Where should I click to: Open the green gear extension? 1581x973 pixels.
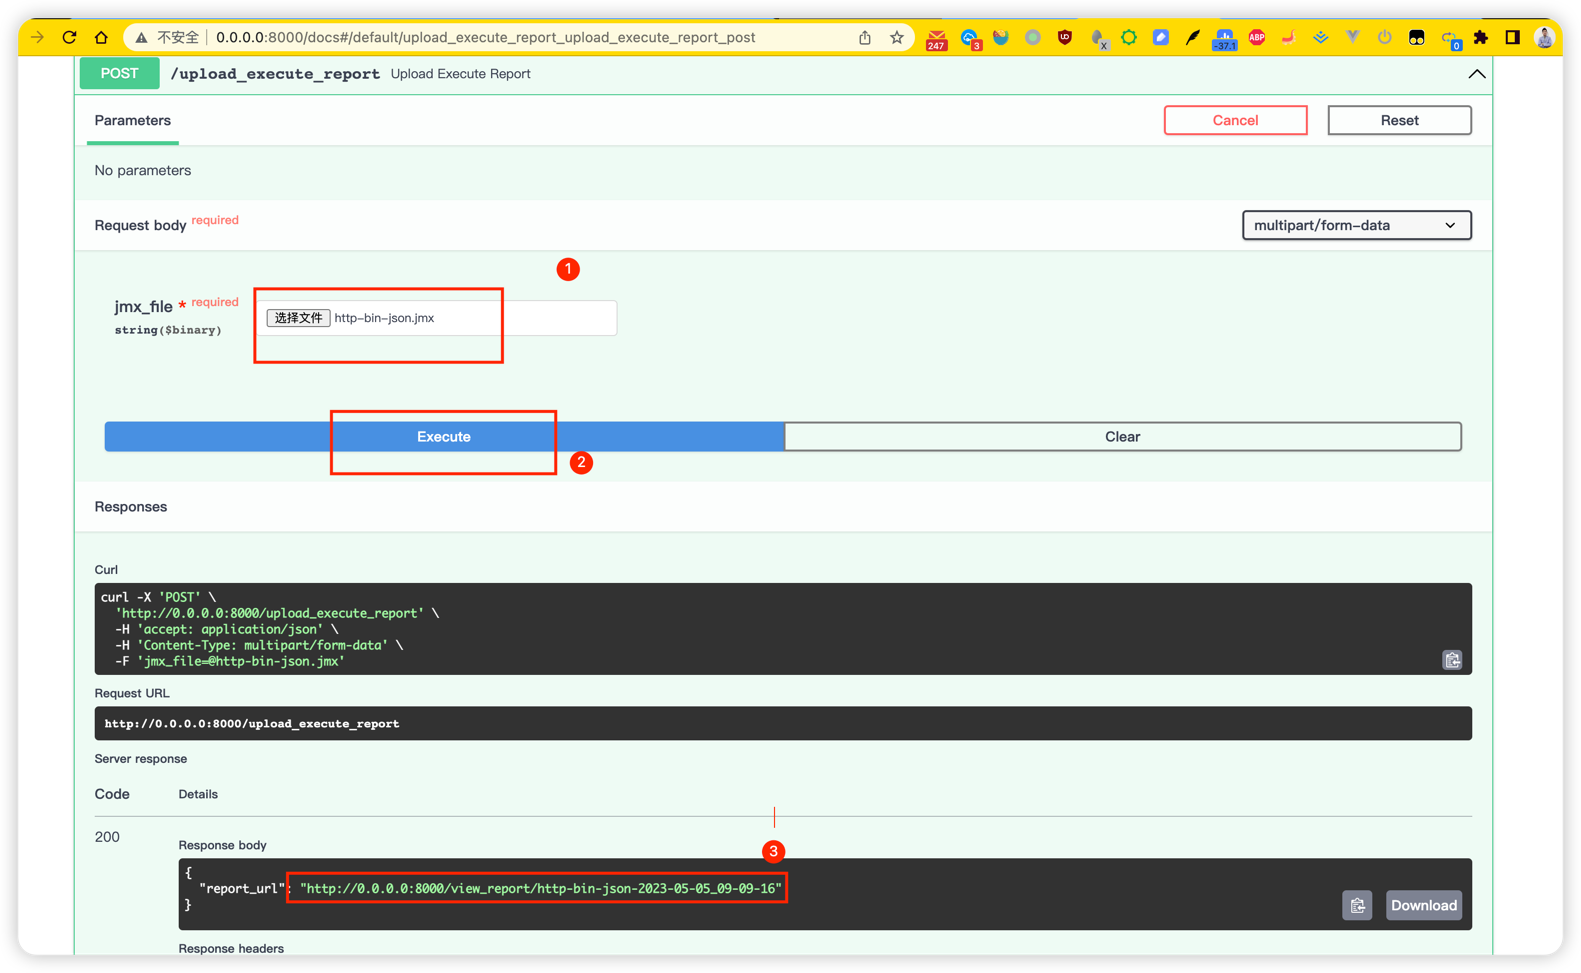coord(1129,37)
